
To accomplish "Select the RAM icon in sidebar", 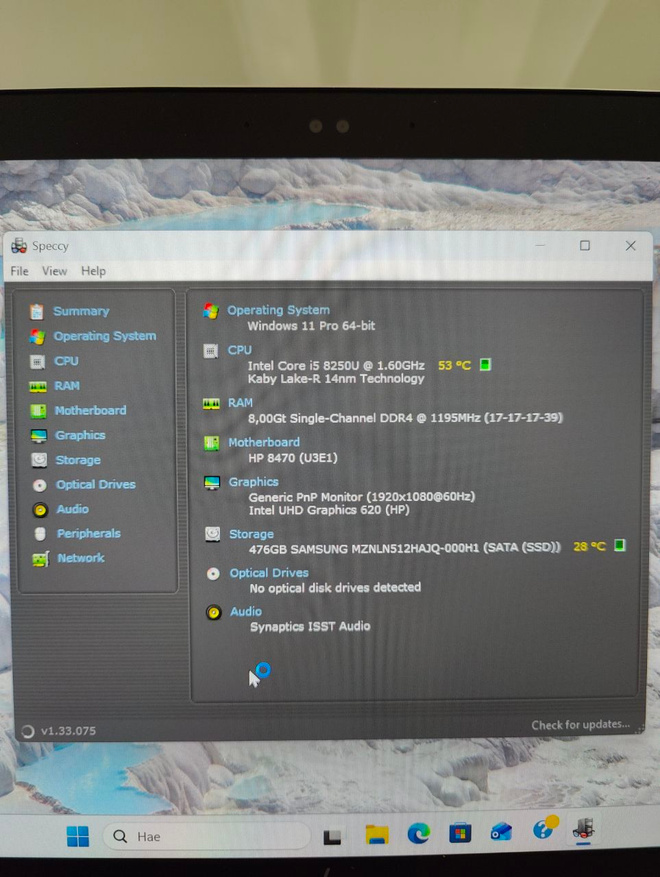I will (x=37, y=386).
